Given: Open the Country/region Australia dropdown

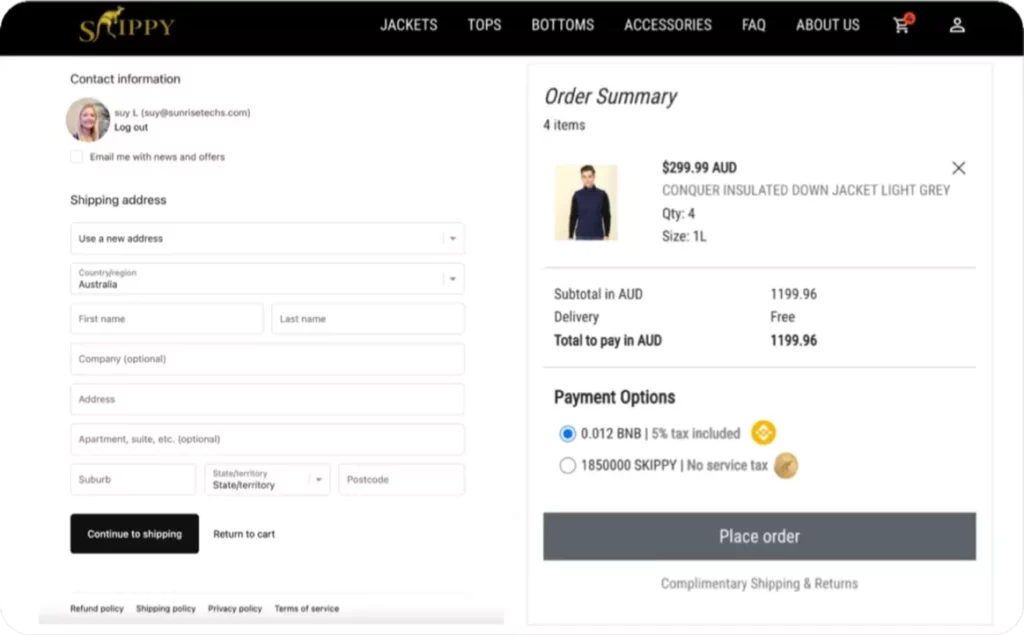Looking at the screenshot, I should (267, 279).
